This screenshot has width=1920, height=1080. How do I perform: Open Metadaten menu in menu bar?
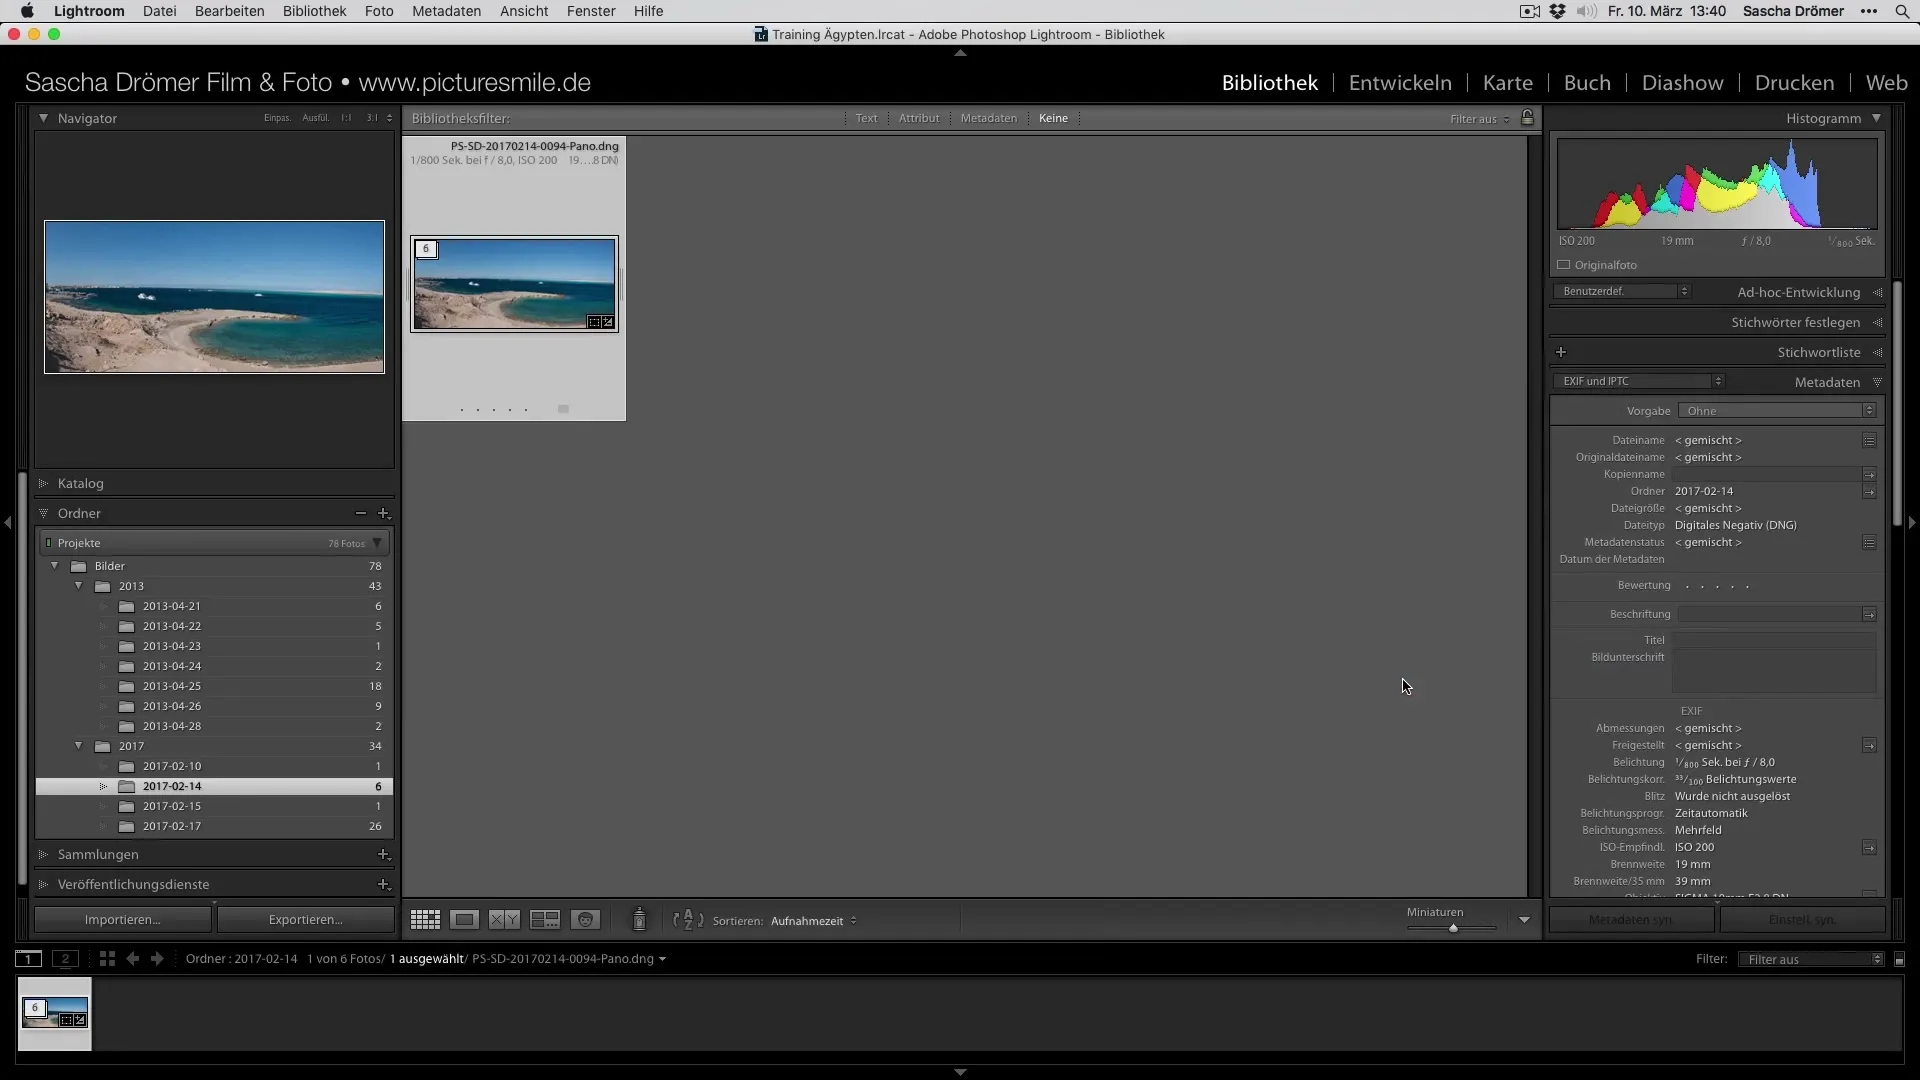point(446,11)
